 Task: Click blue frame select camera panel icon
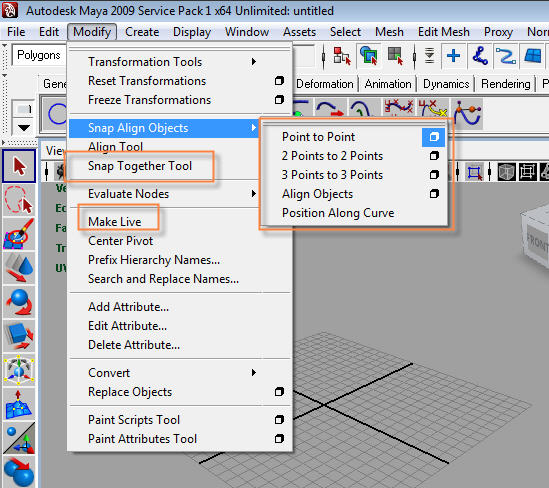click(474, 172)
